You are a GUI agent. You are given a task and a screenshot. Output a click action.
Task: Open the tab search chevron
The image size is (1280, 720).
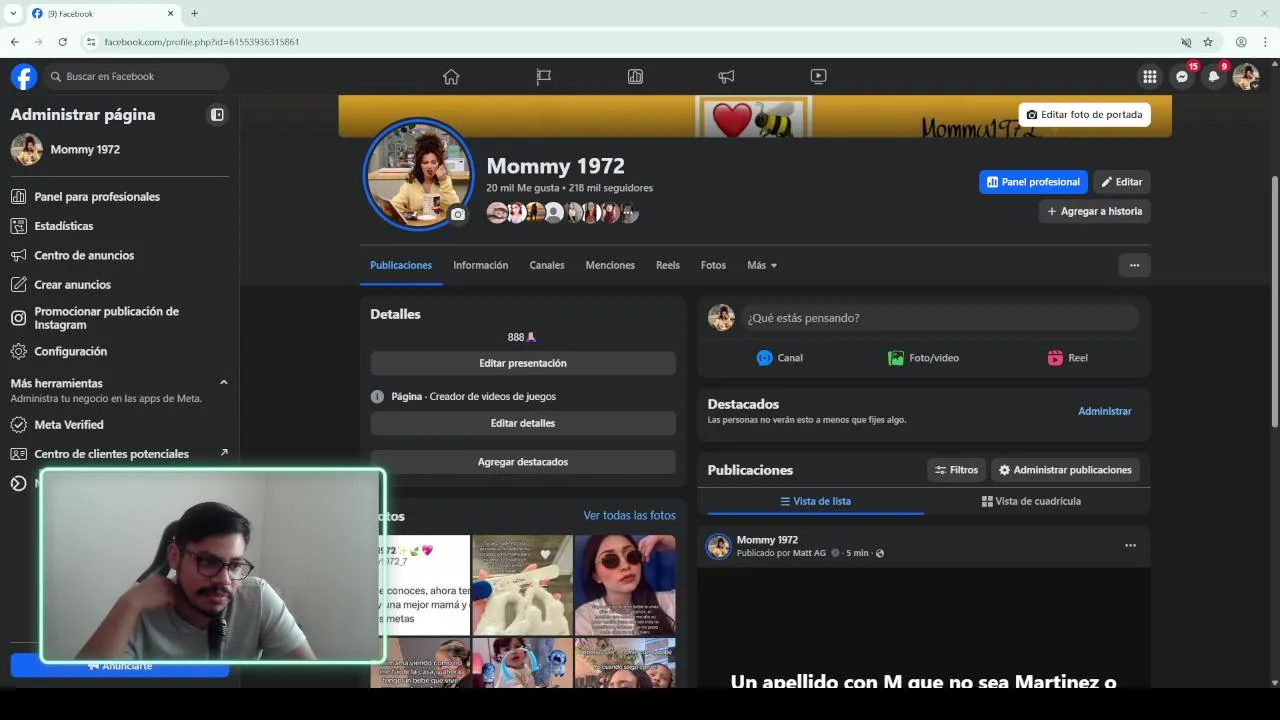[13, 13]
